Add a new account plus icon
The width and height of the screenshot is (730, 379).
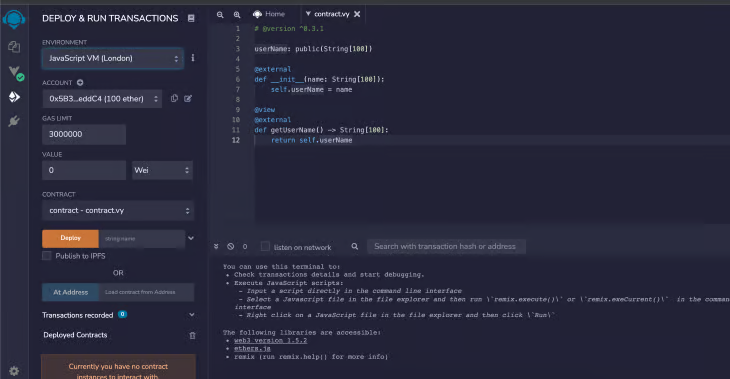point(80,82)
